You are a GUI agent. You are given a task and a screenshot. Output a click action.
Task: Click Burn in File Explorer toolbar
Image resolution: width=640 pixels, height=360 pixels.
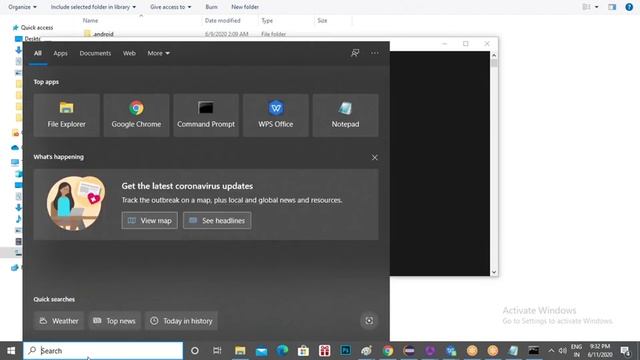pos(211,7)
